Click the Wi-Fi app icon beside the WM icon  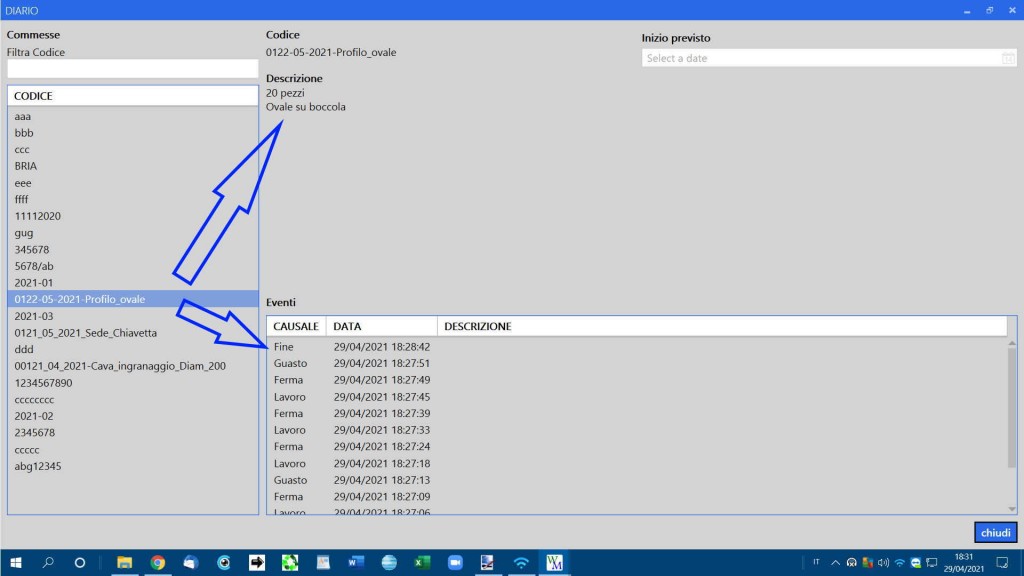click(x=521, y=562)
